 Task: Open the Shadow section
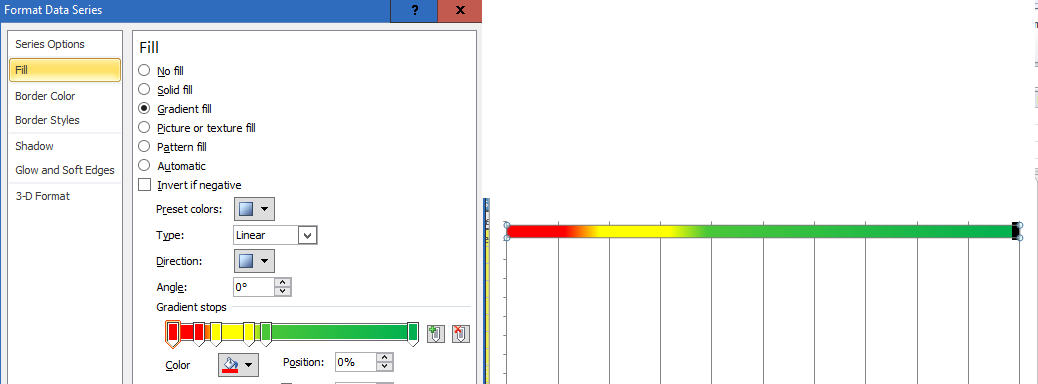coord(34,146)
